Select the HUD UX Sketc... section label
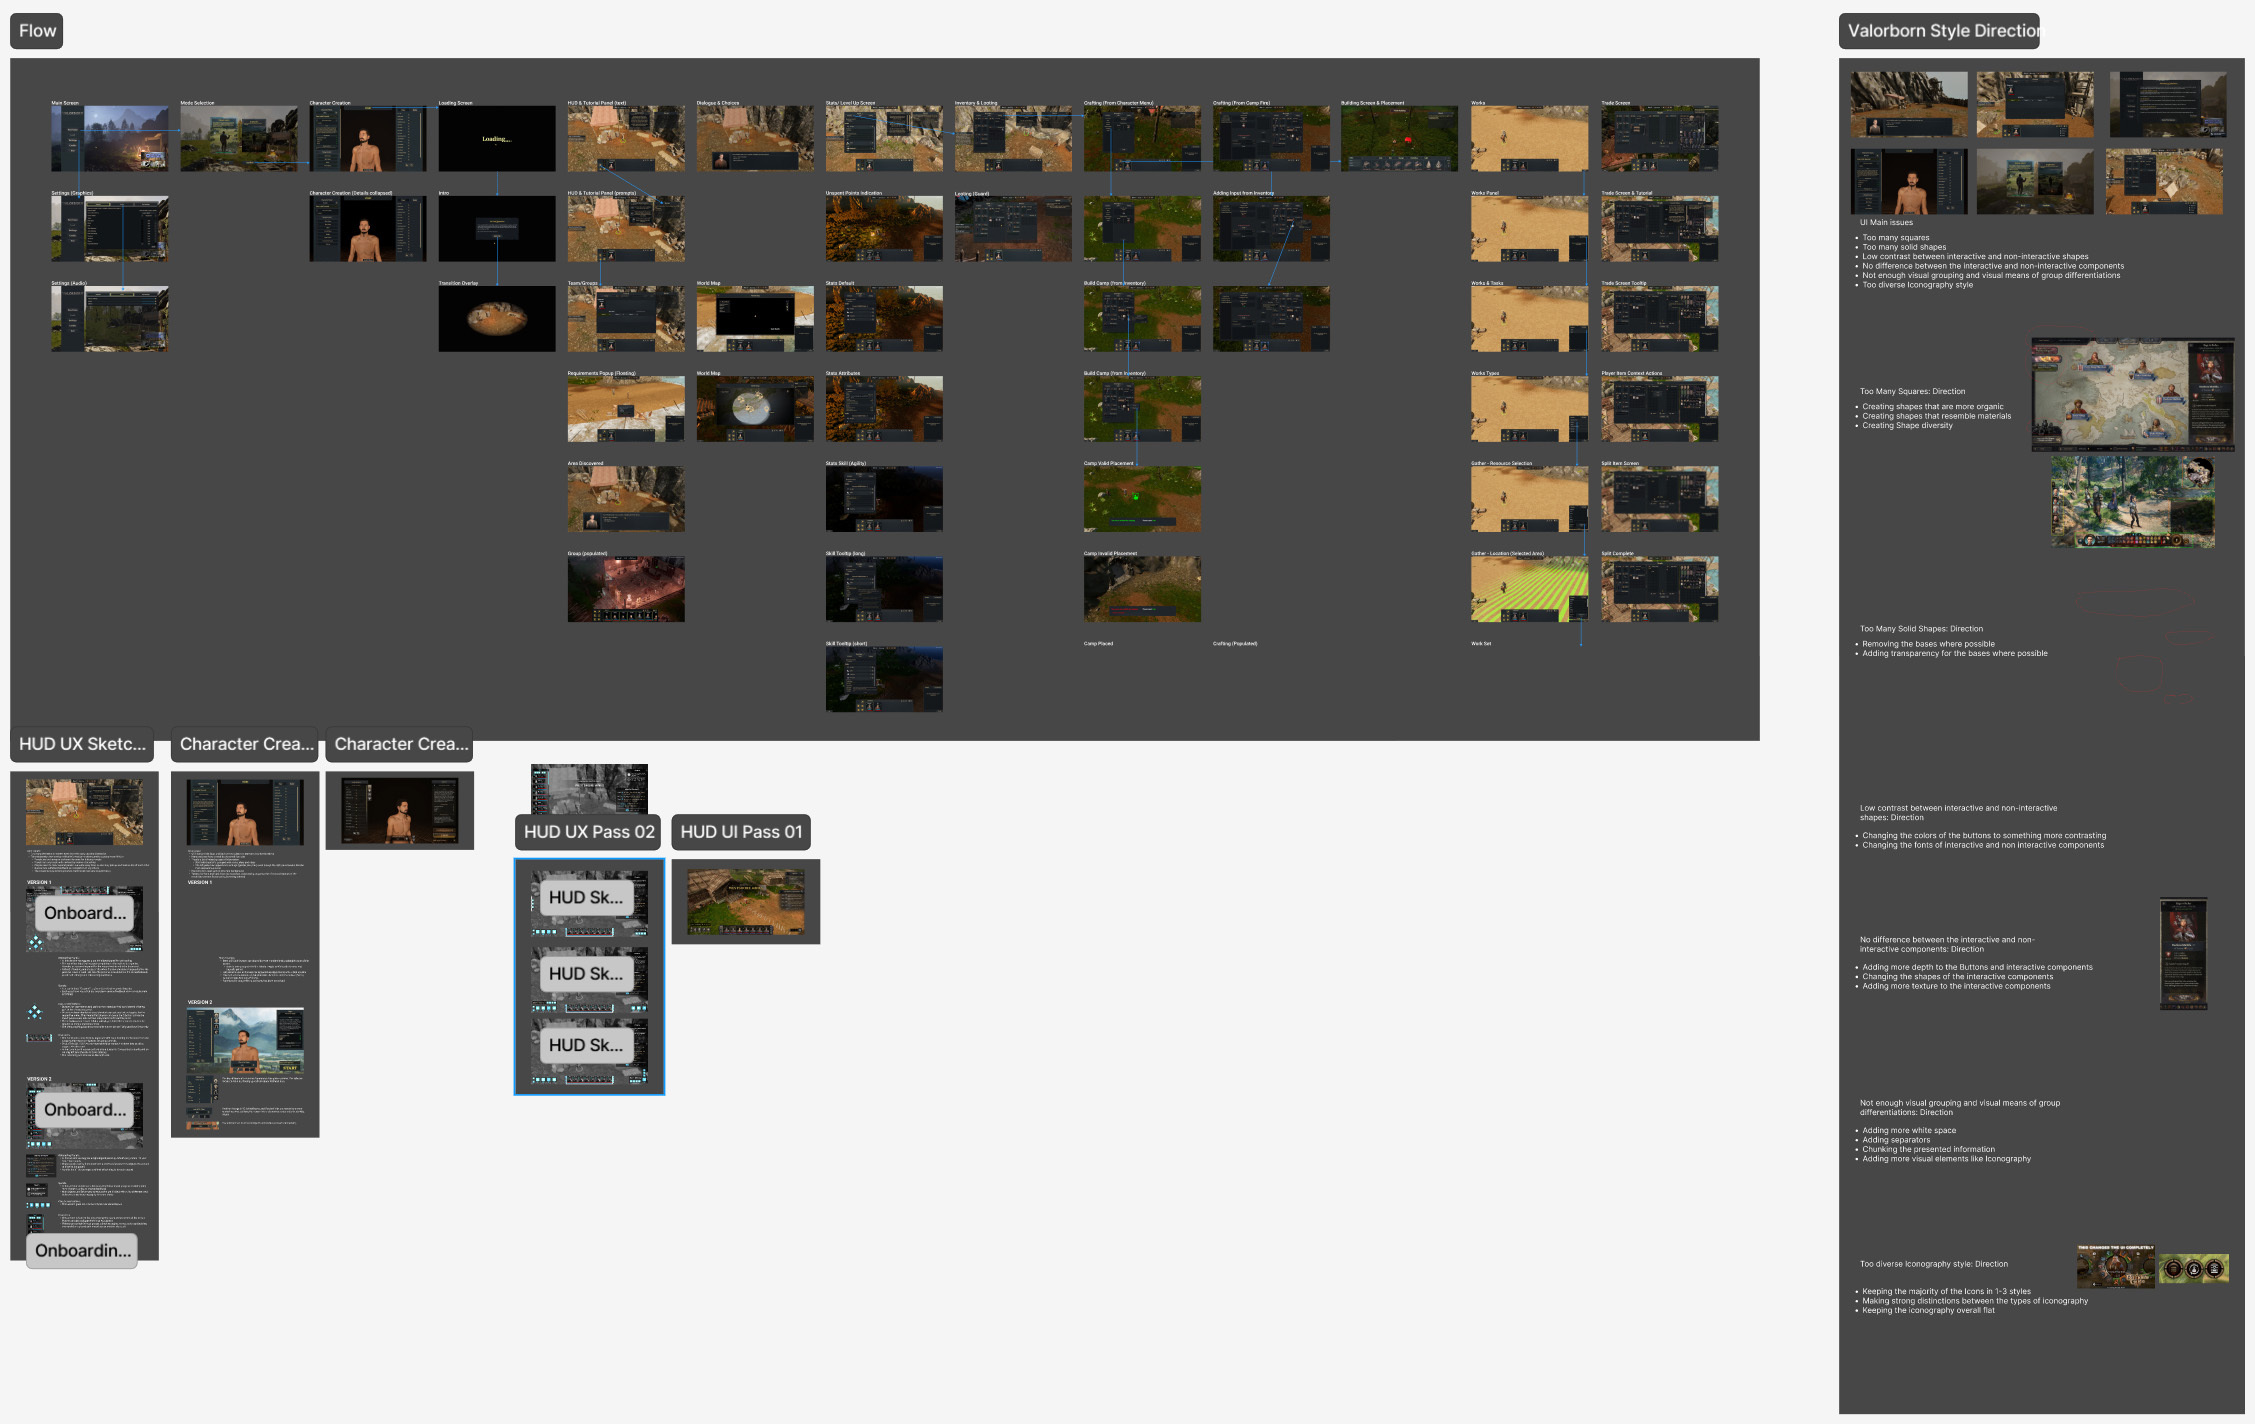 pos(82,744)
